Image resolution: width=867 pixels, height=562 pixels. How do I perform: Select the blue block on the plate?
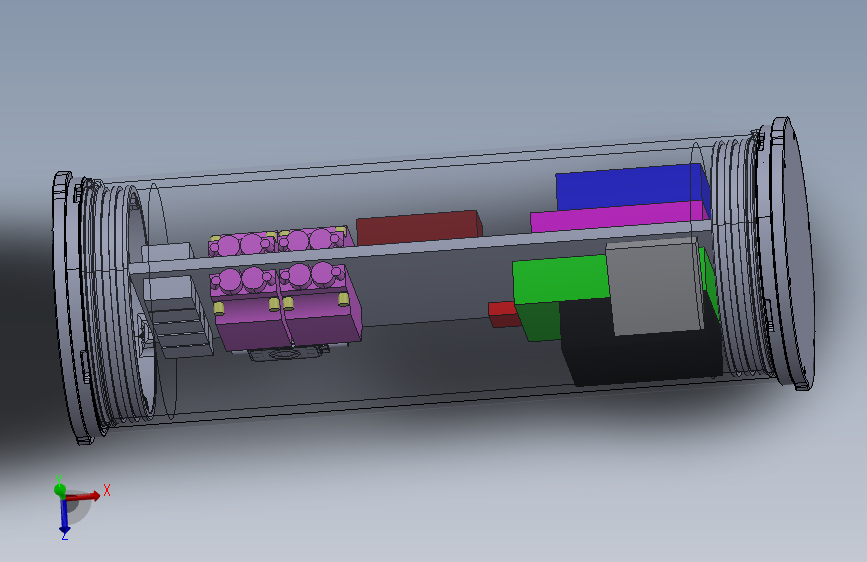[630, 187]
